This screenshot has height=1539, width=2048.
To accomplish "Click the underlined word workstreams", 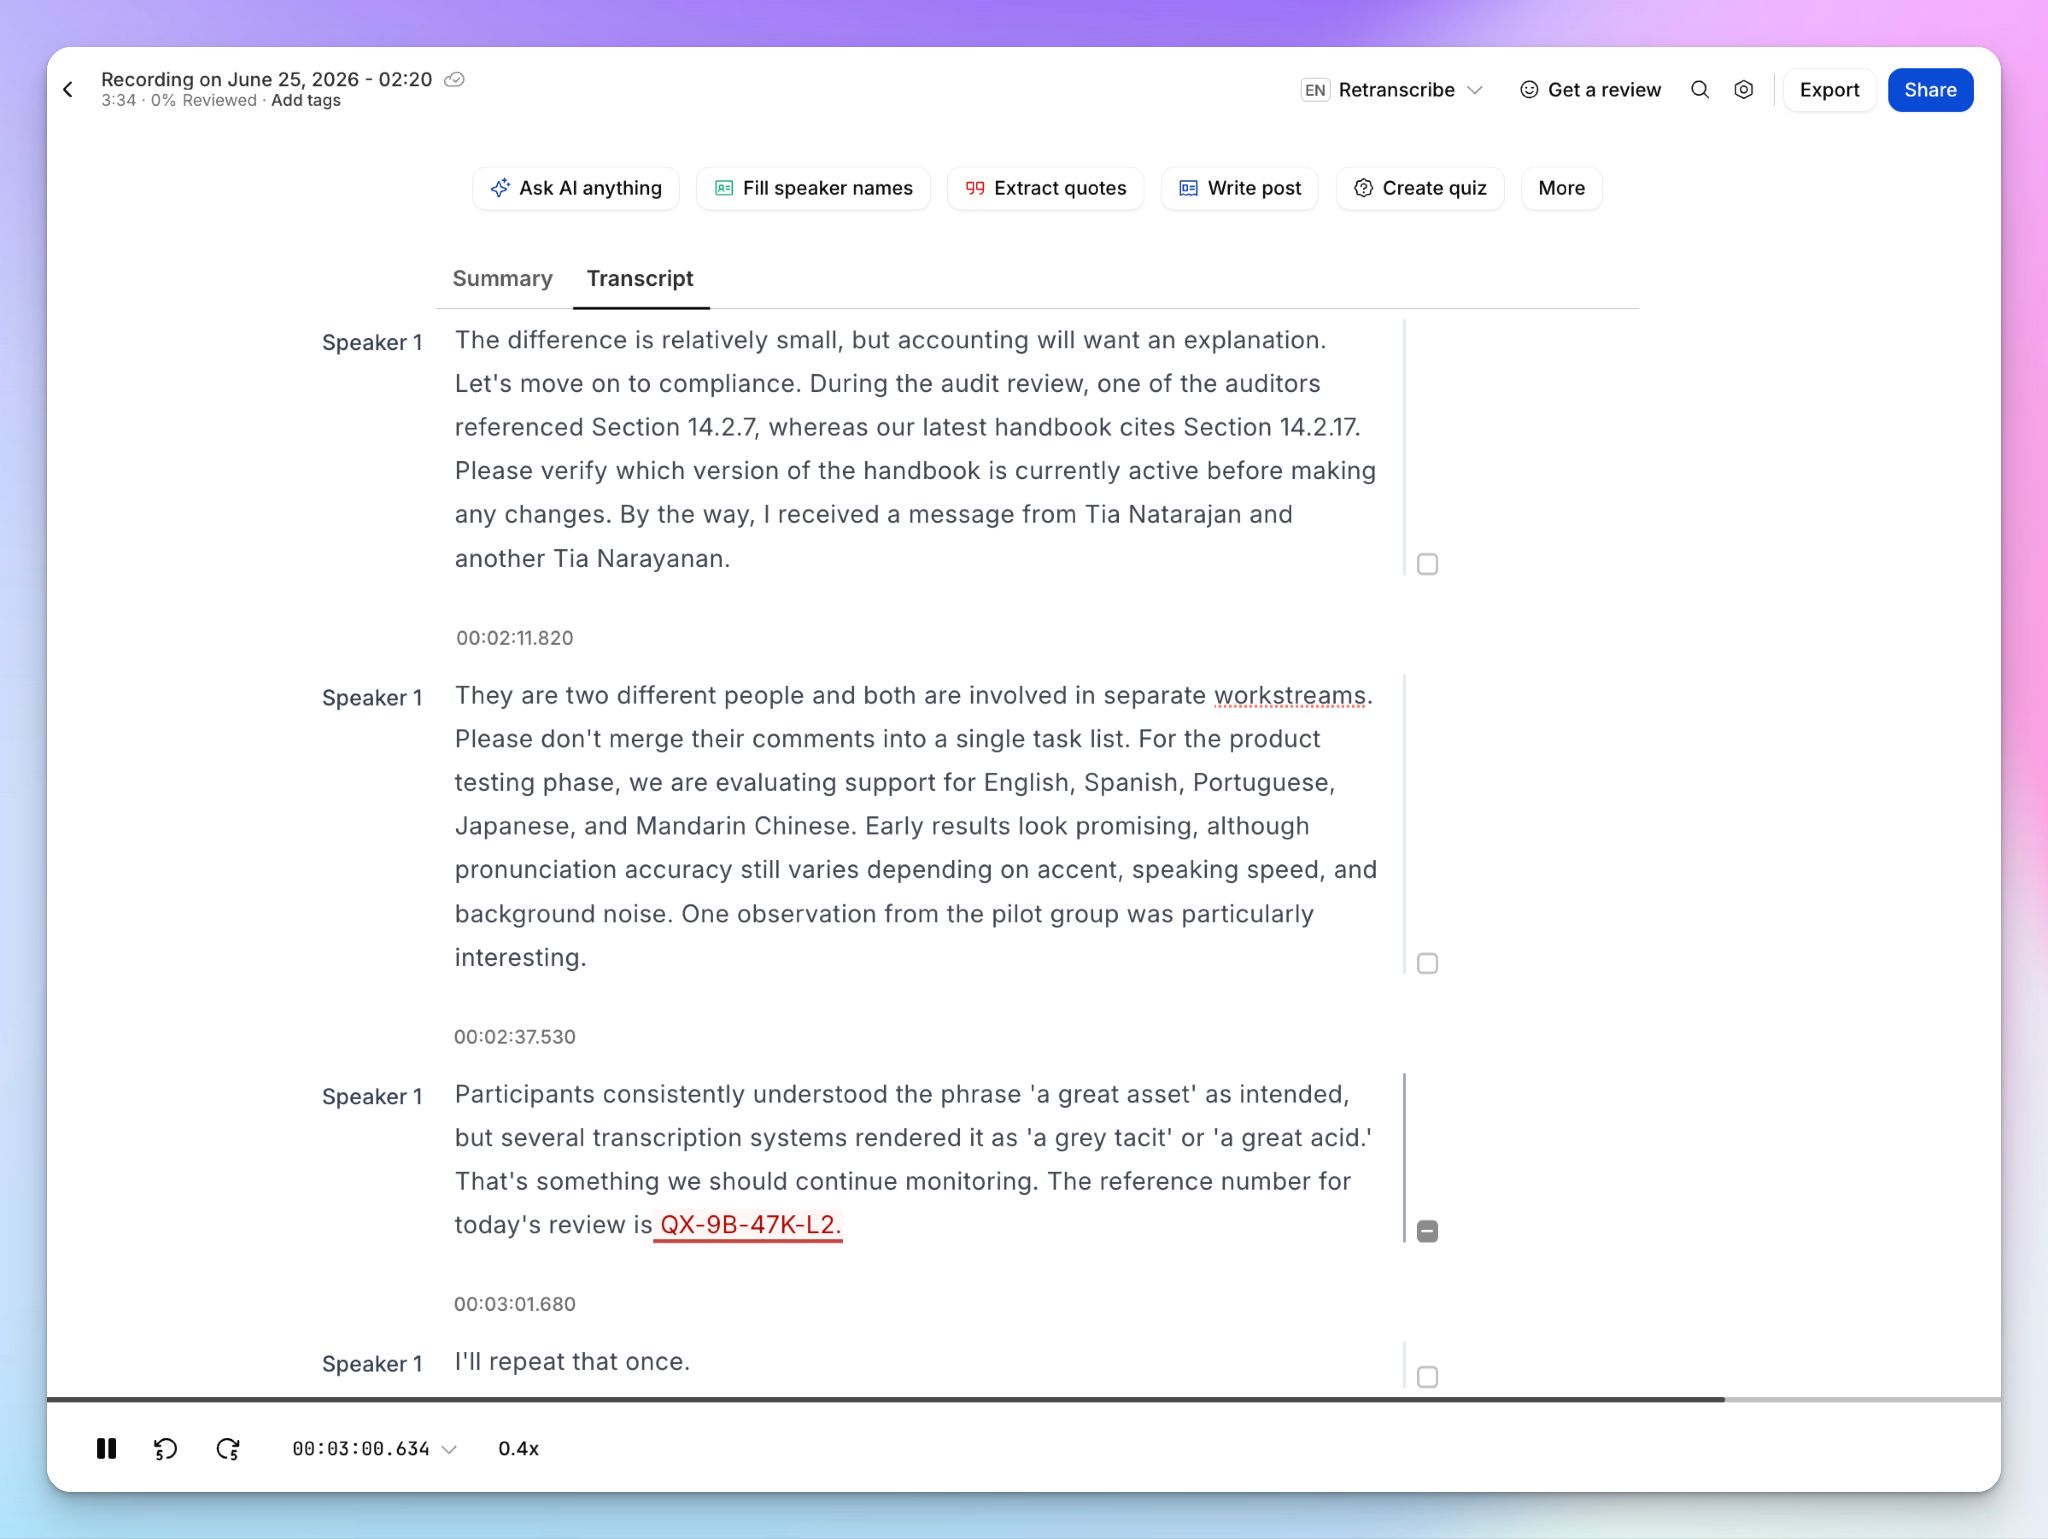I will coord(1290,695).
